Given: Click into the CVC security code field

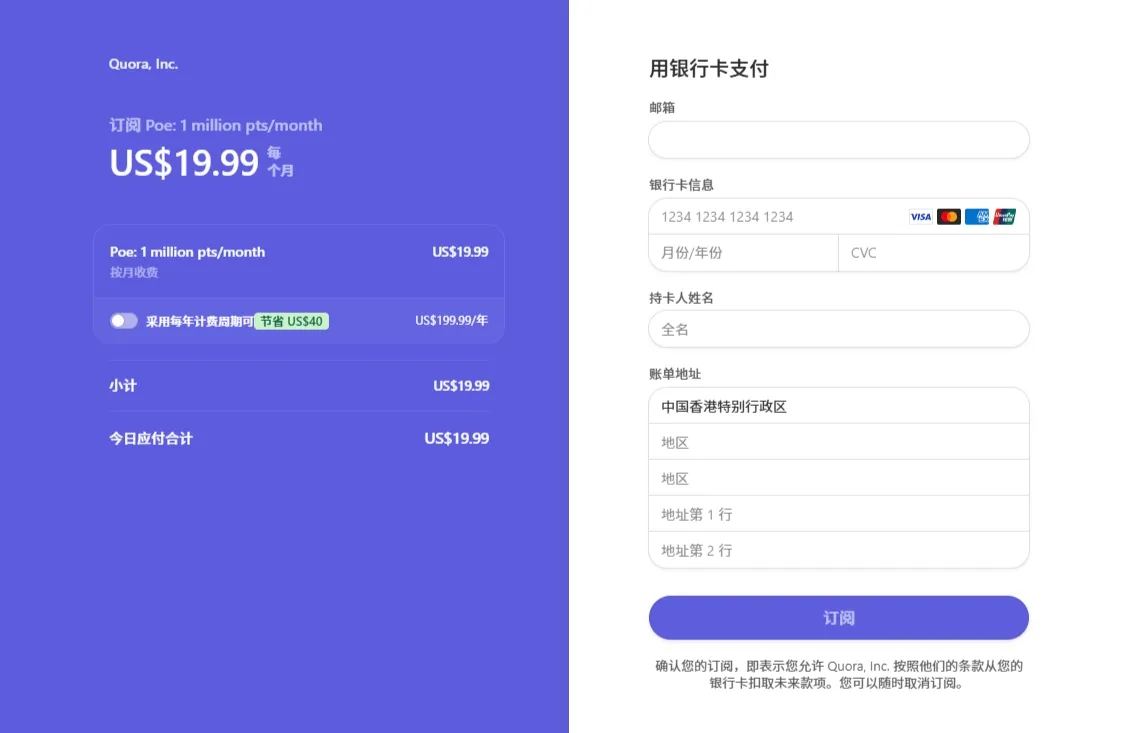Looking at the screenshot, I should [x=932, y=253].
